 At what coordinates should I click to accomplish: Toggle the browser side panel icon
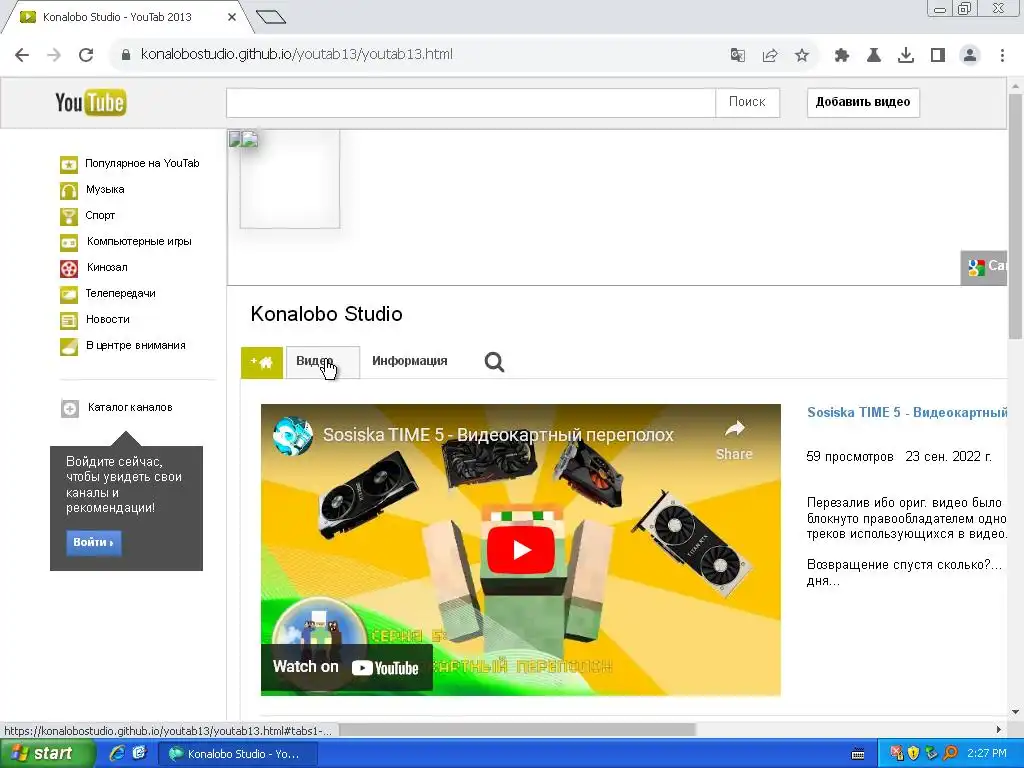938,56
